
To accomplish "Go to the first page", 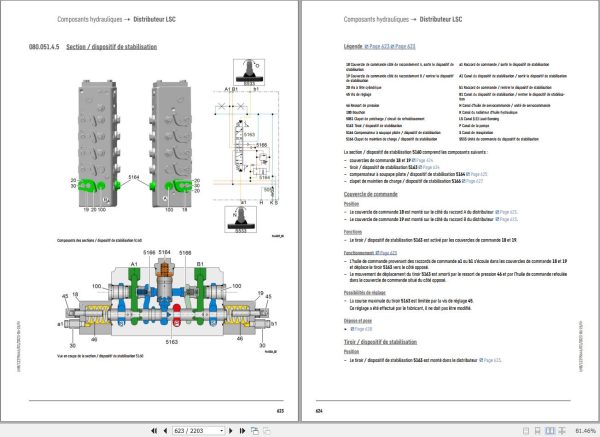I will pos(154,431).
